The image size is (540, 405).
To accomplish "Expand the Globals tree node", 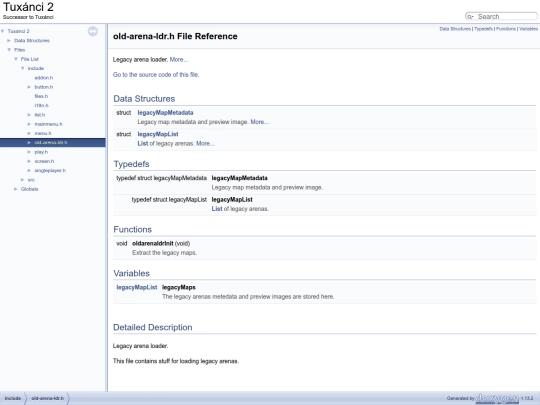I will [16, 189].
